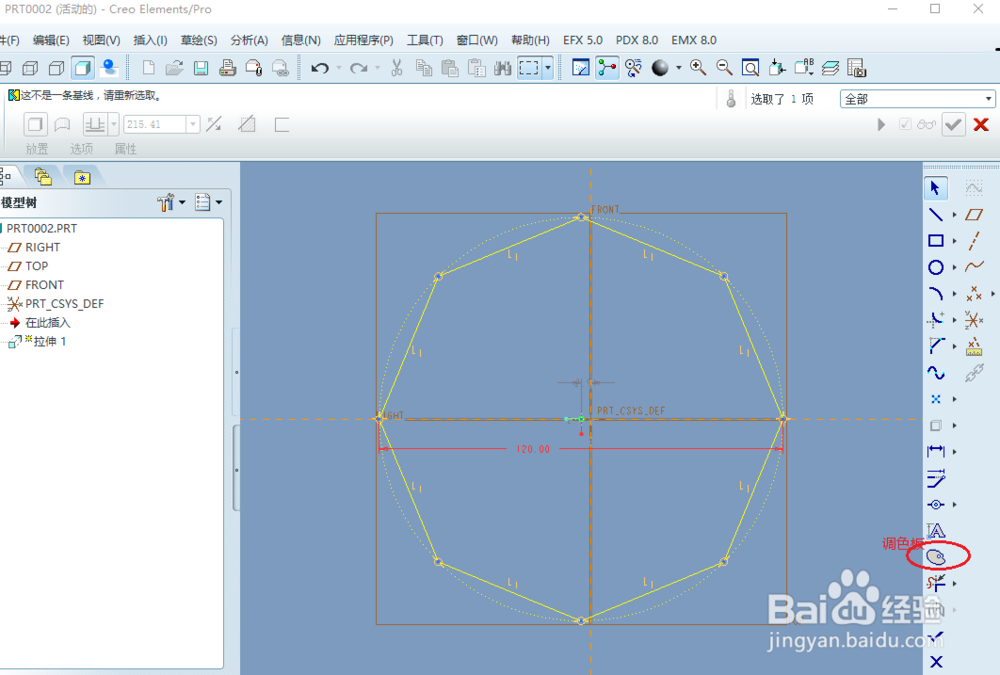Click the Refit view icon
This screenshot has height=675, width=1000.
(x=751, y=68)
